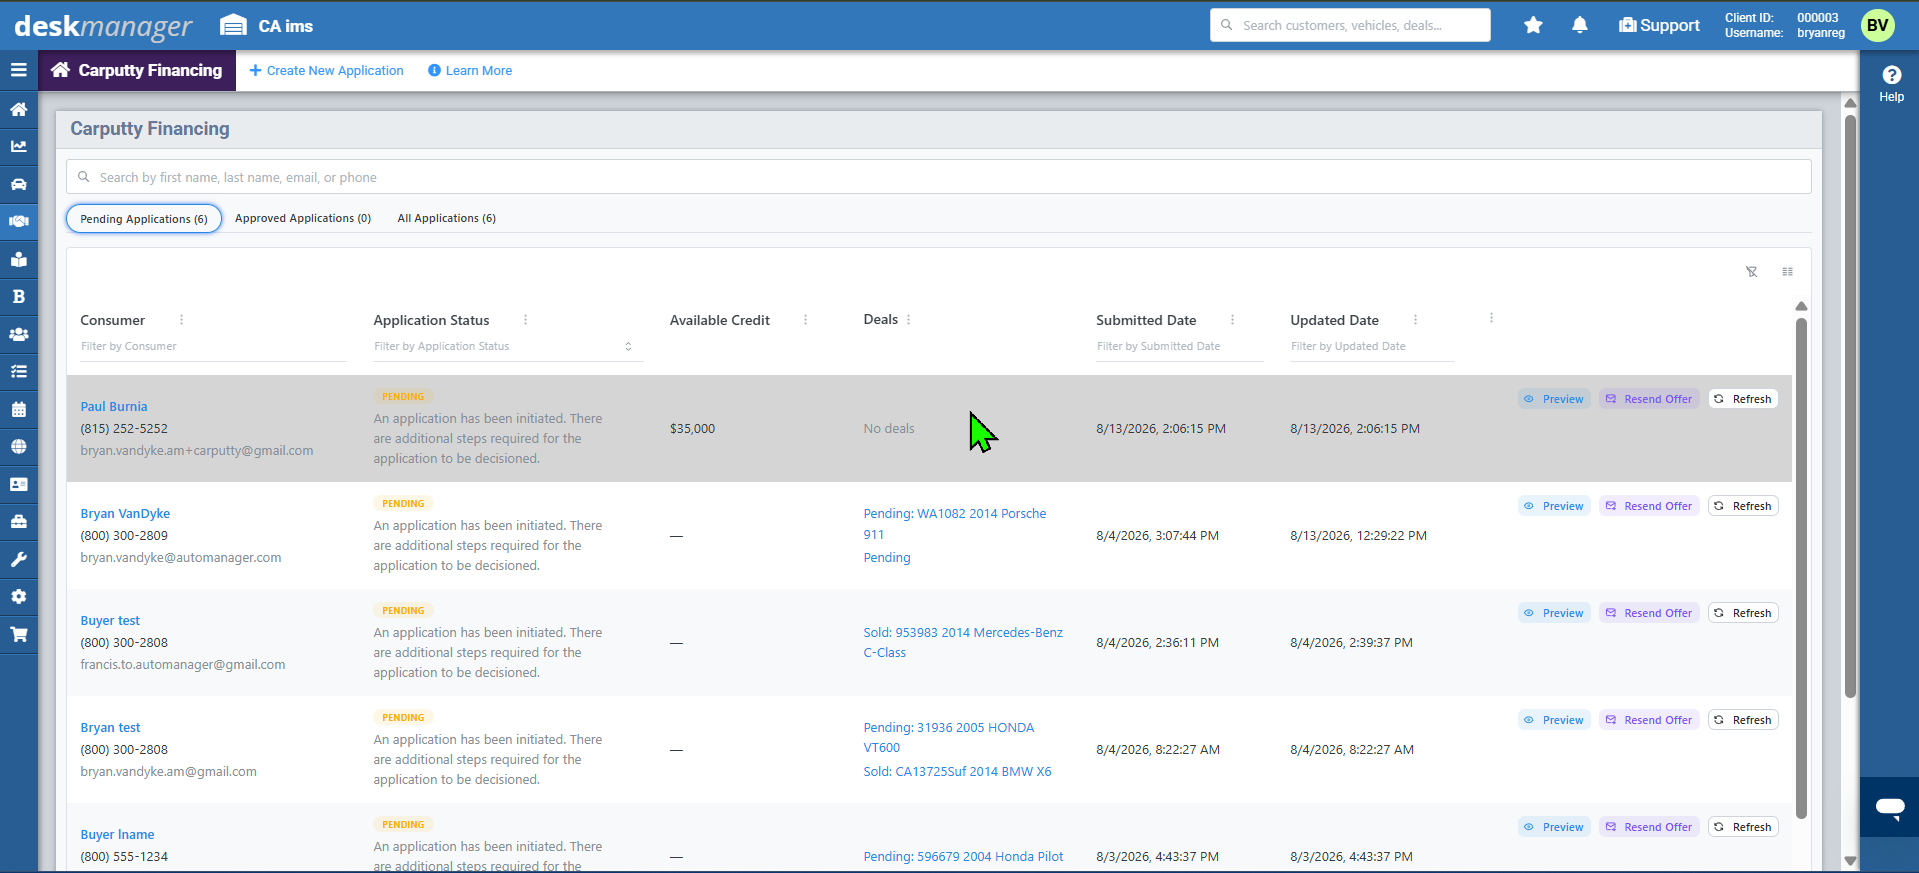Open Consumer column options menu
The width and height of the screenshot is (1919, 873).
181,320
